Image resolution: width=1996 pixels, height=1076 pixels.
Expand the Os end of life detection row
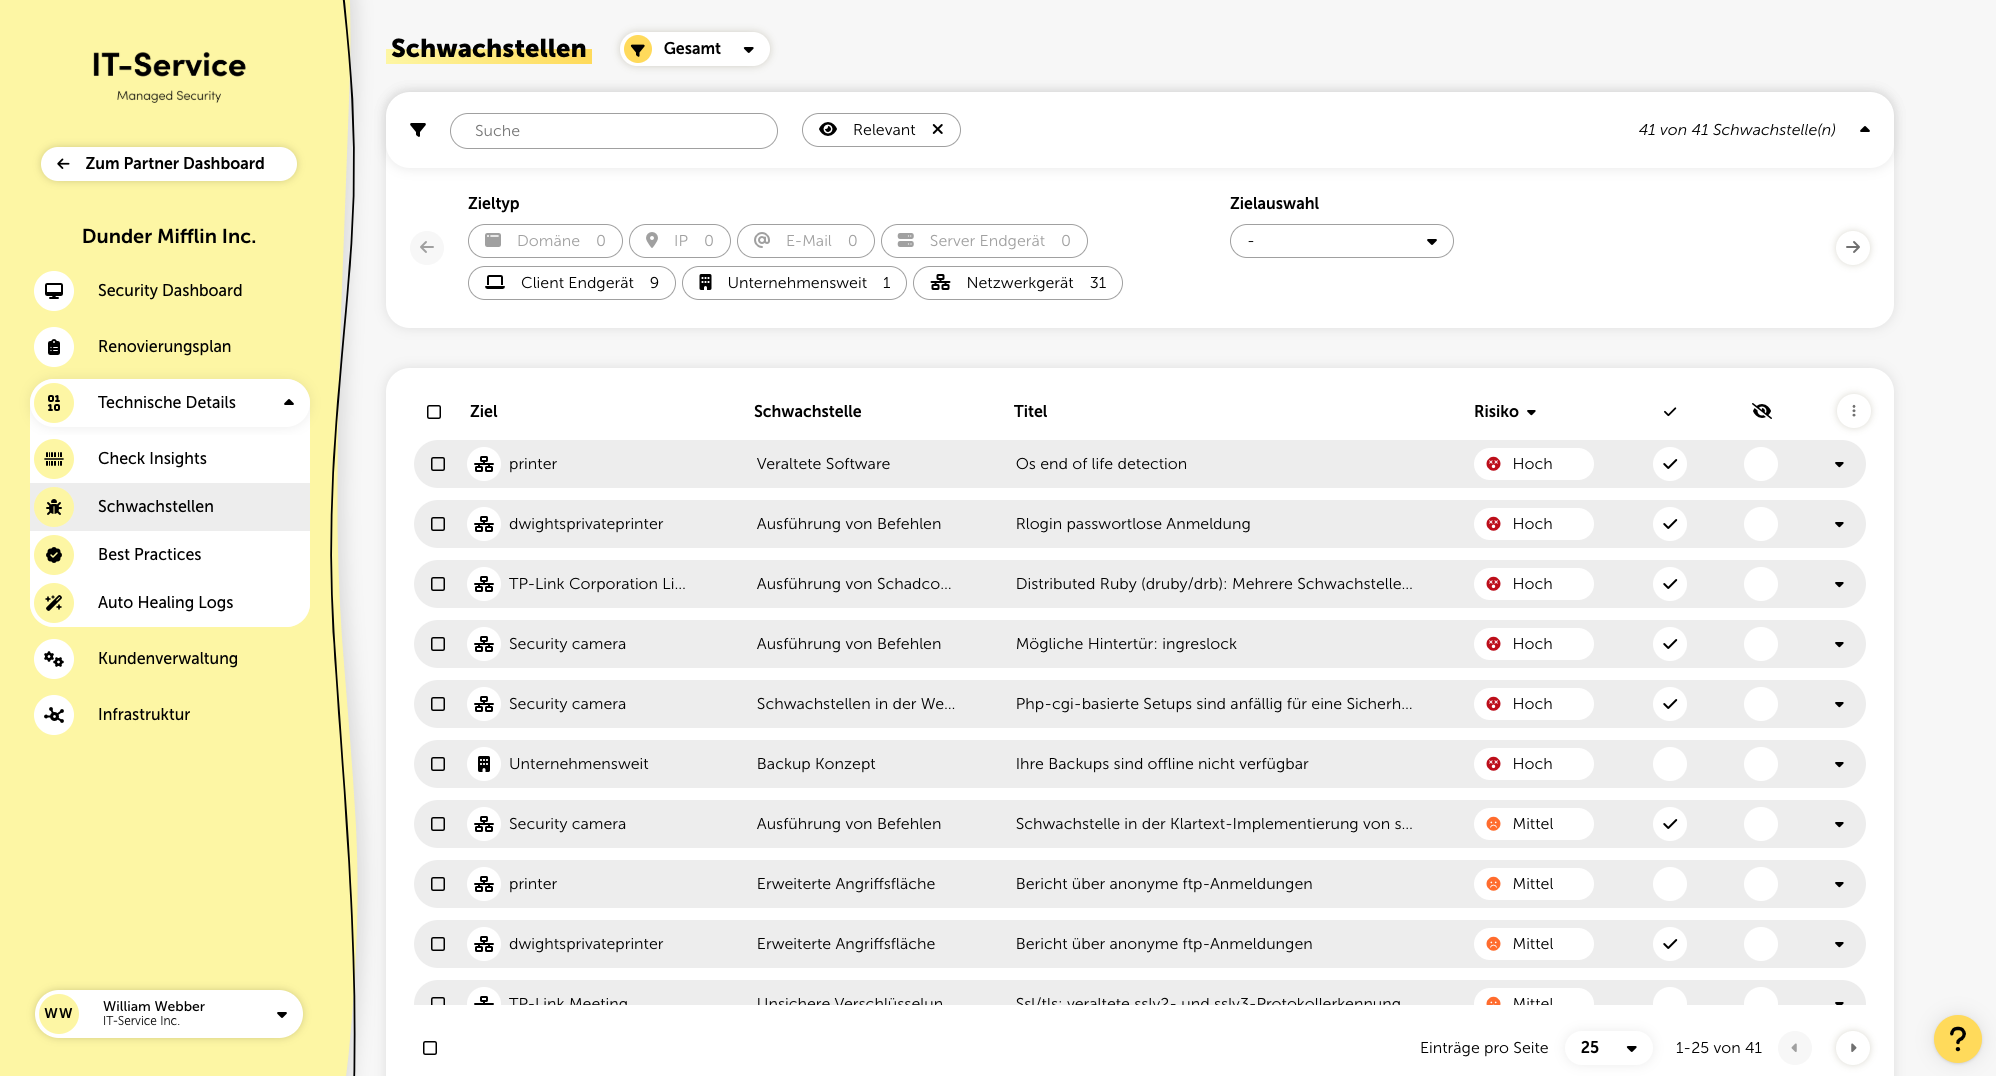(x=1839, y=464)
